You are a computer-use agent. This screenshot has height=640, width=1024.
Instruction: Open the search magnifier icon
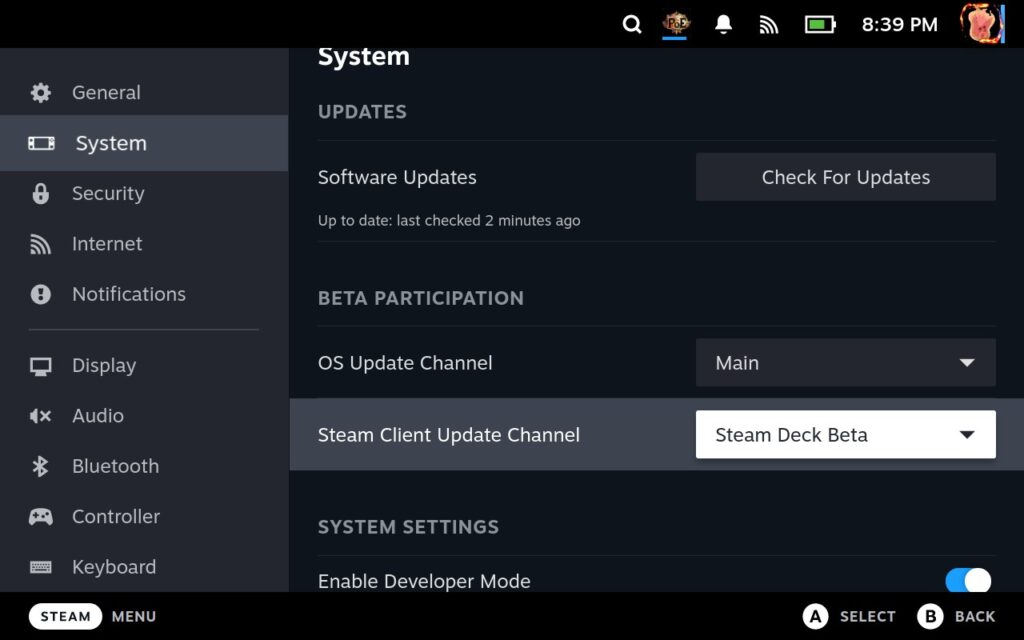click(632, 25)
